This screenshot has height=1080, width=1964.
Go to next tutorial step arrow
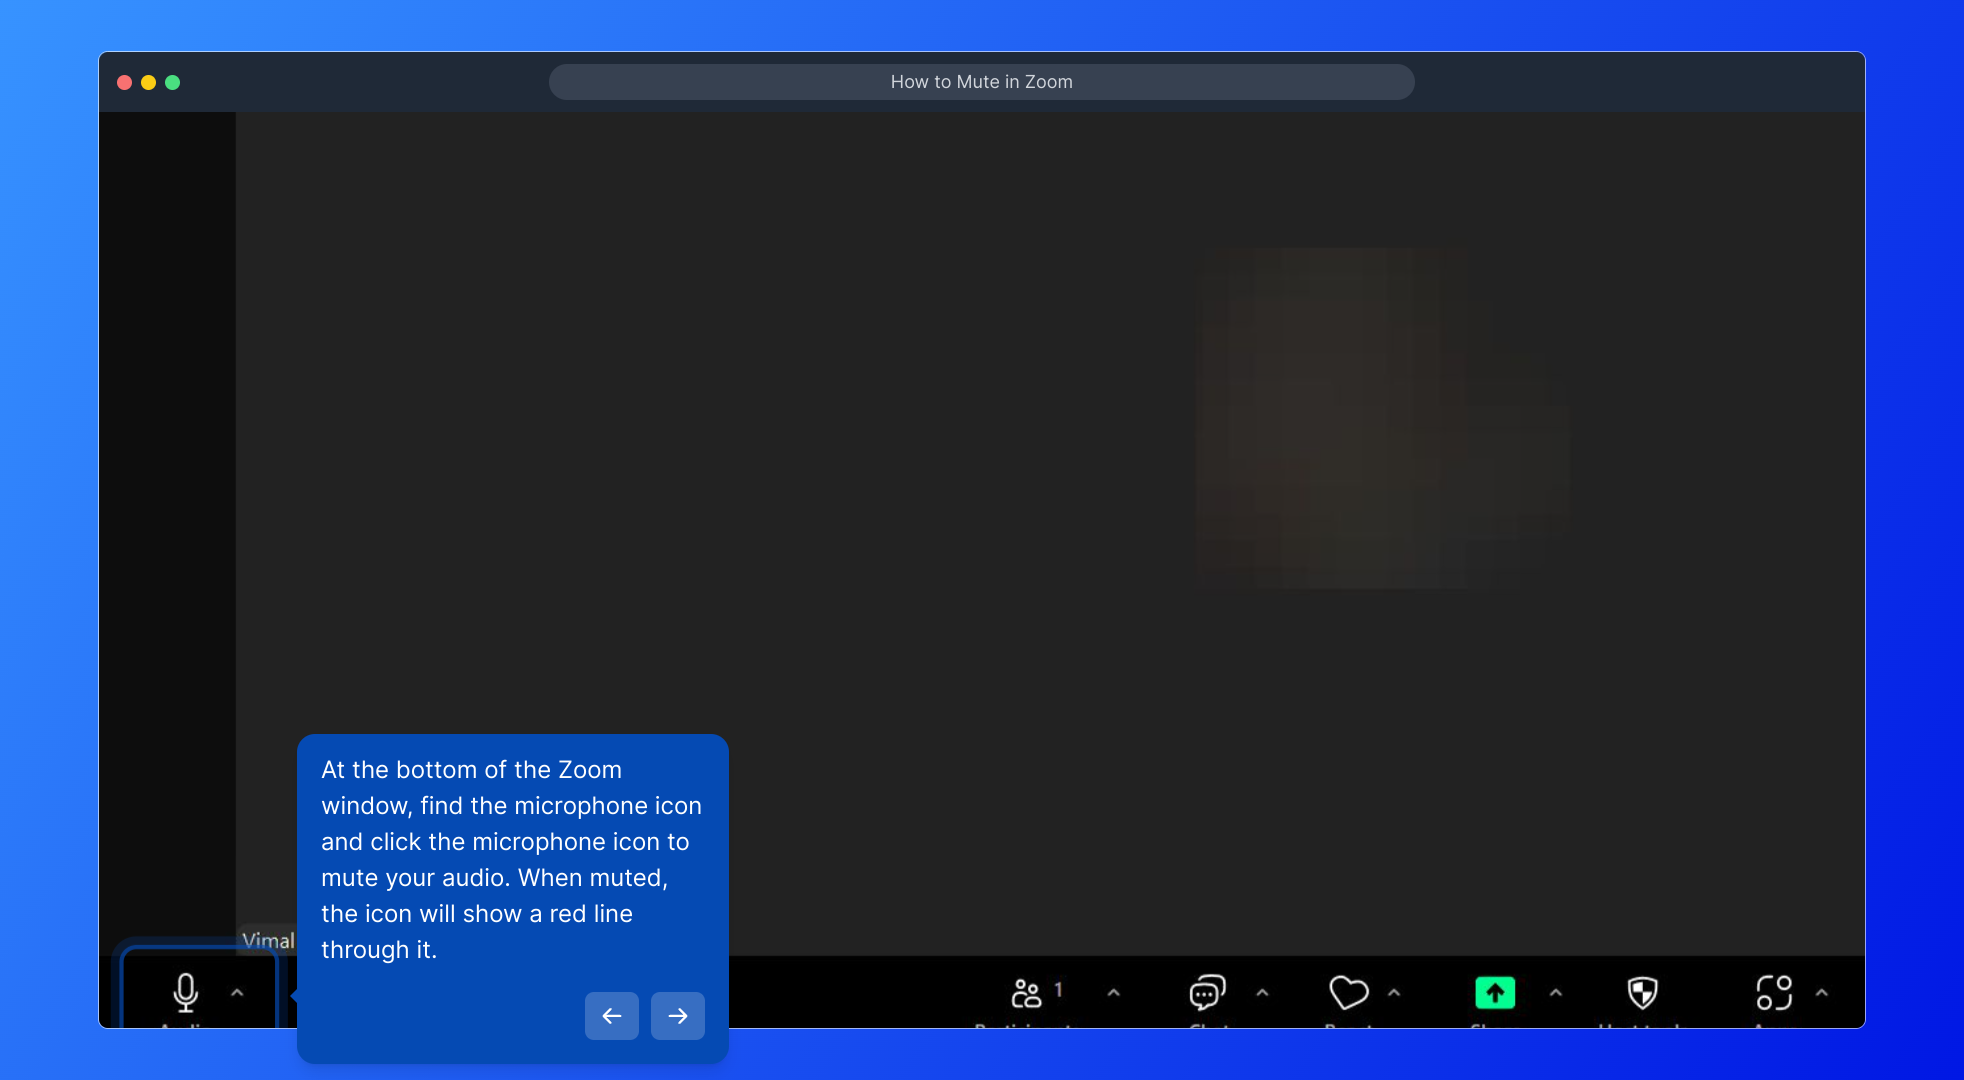point(678,1016)
